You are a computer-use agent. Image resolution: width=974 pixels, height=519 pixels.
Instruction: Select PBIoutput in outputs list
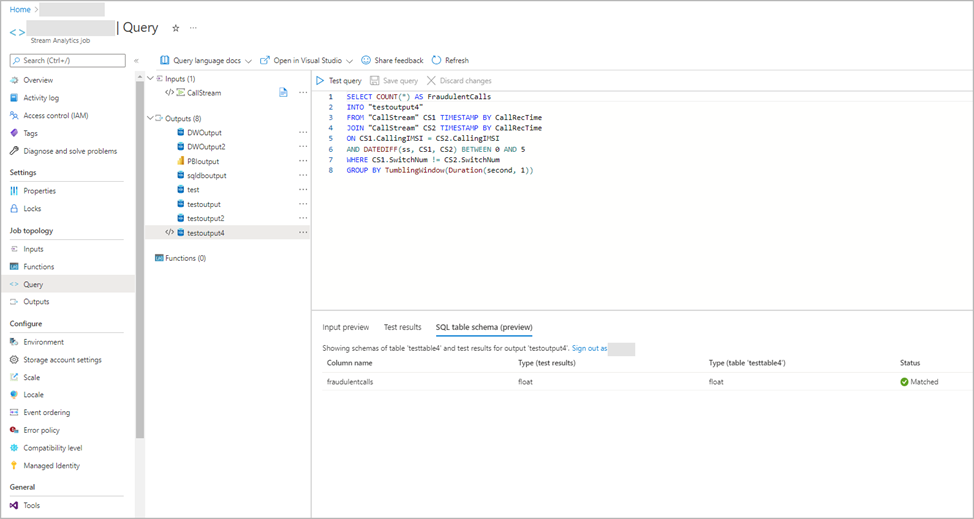[x=203, y=161]
